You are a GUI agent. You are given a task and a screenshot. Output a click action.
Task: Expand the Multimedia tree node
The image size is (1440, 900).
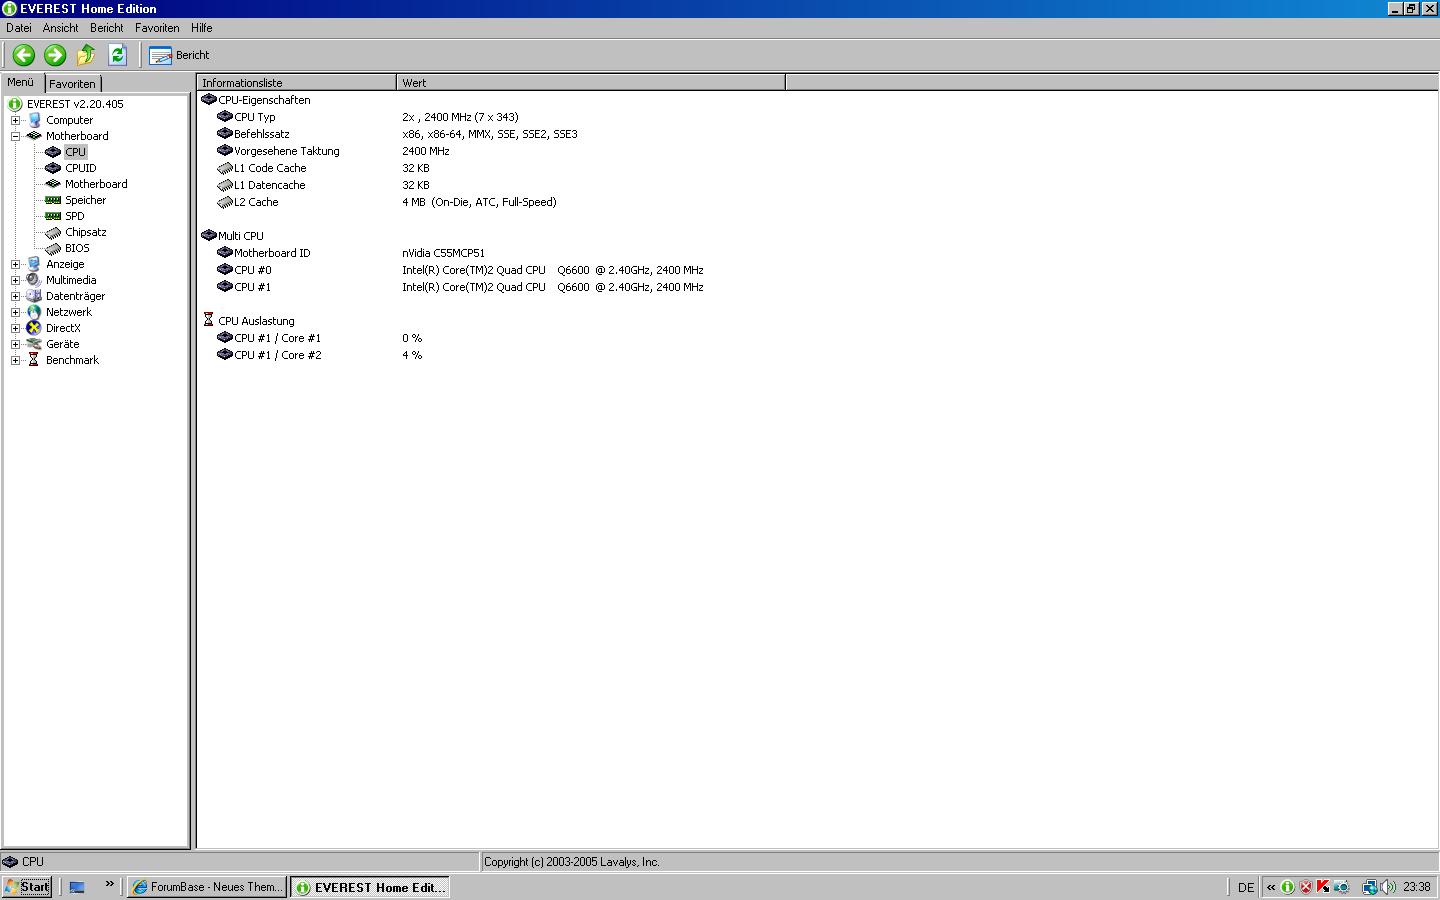pyautogui.click(x=15, y=280)
